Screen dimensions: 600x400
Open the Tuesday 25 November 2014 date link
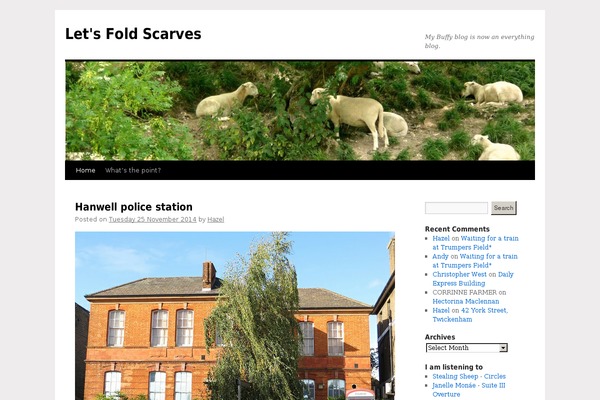[x=152, y=219]
